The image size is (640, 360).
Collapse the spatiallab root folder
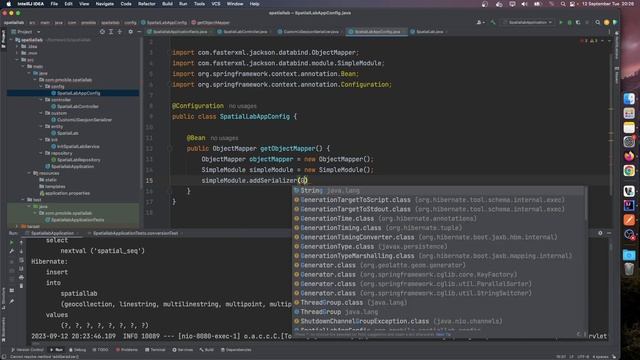[11, 40]
